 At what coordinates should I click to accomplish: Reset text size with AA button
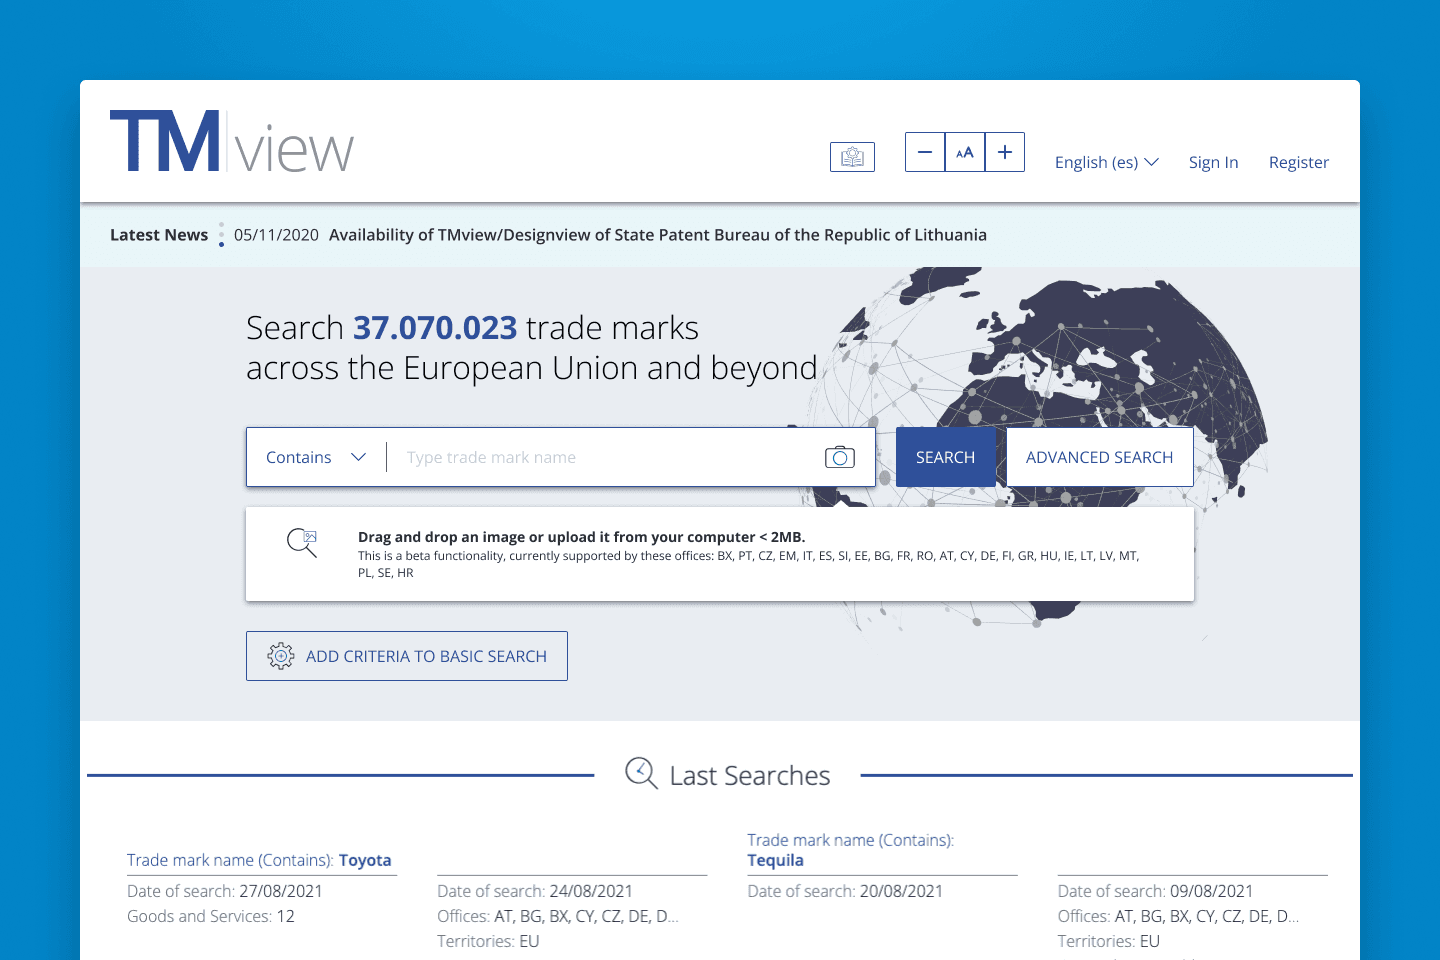click(x=965, y=152)
